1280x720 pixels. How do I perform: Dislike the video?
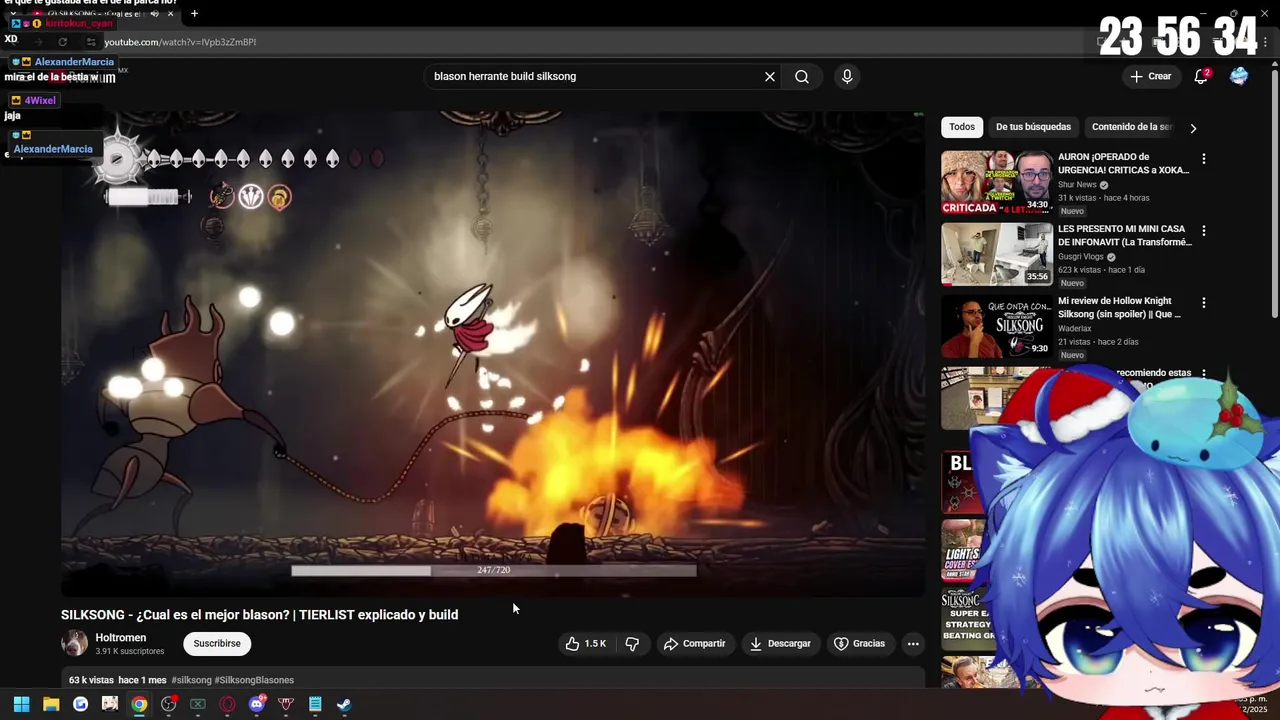632,644
